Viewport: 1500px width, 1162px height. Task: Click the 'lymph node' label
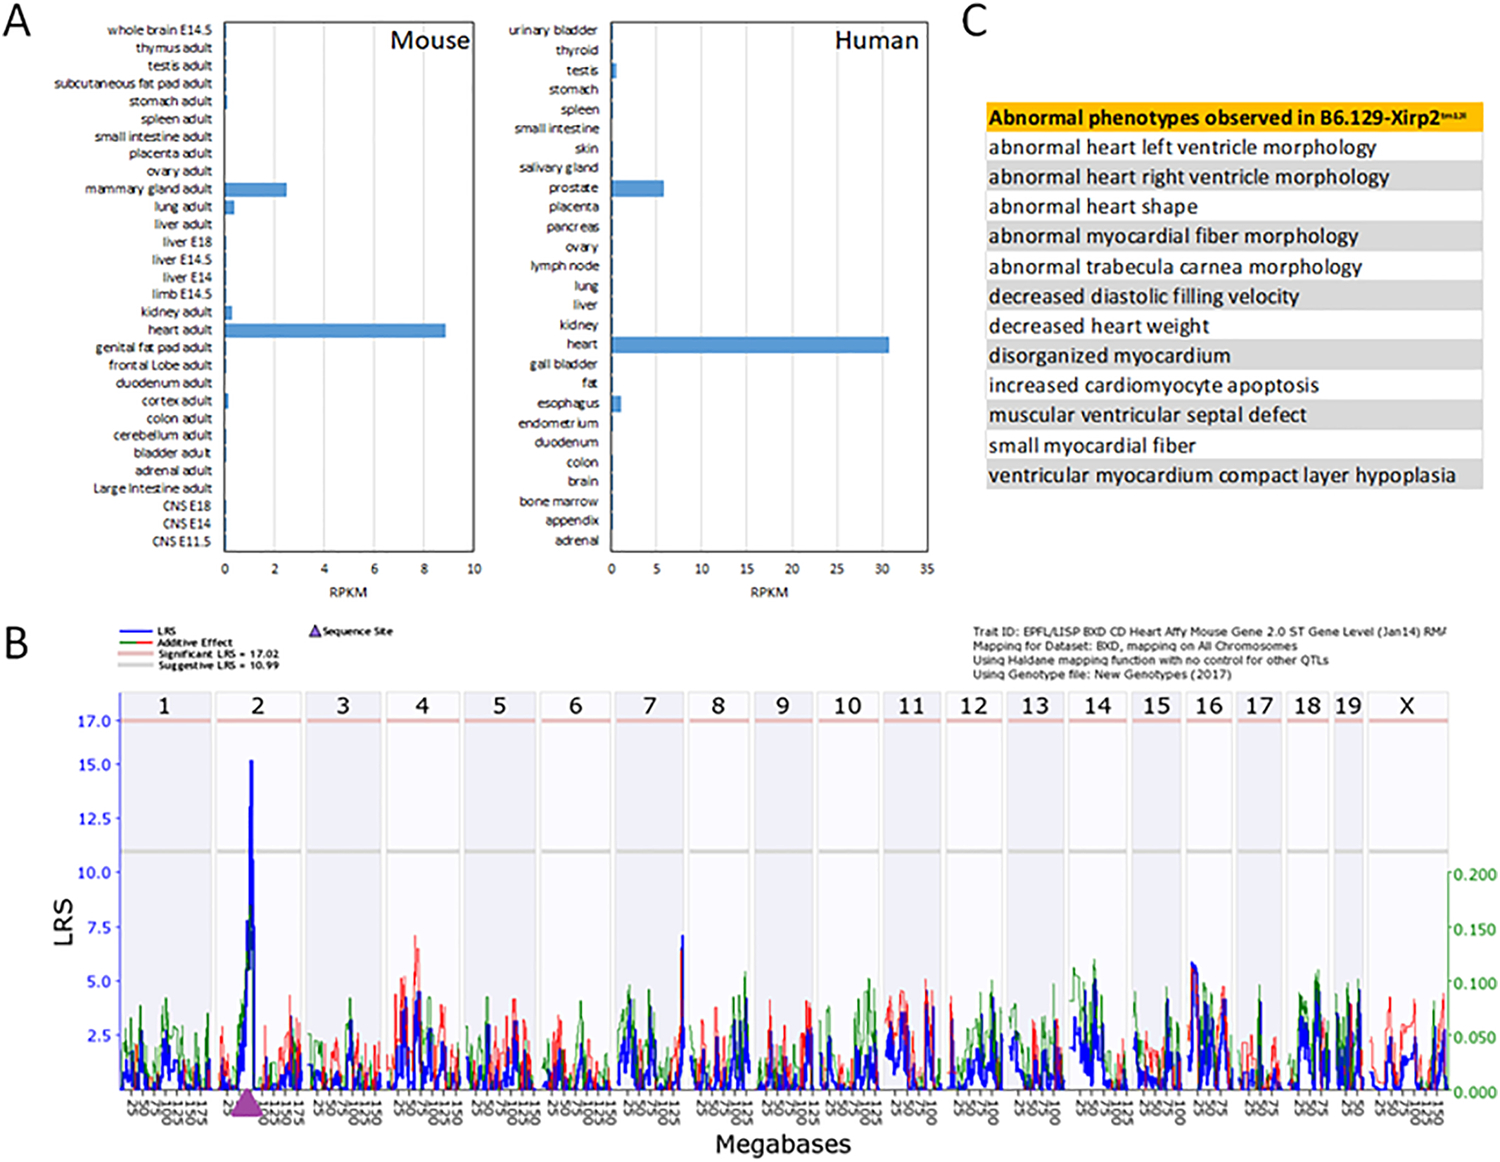point(565,266)
